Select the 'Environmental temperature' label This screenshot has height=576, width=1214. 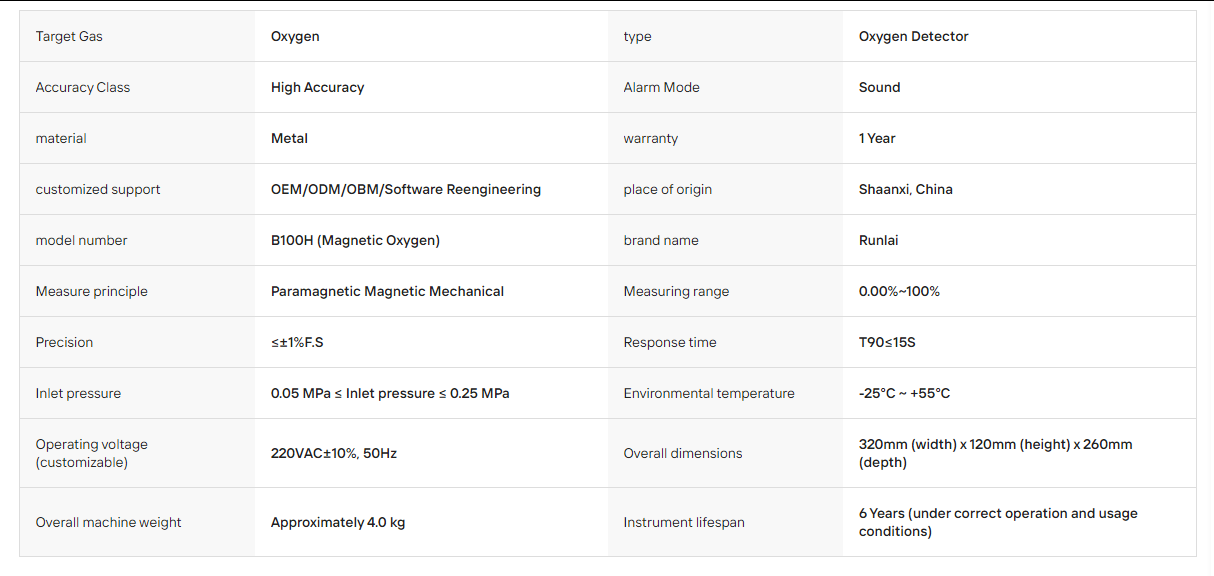tap(709, 394)
